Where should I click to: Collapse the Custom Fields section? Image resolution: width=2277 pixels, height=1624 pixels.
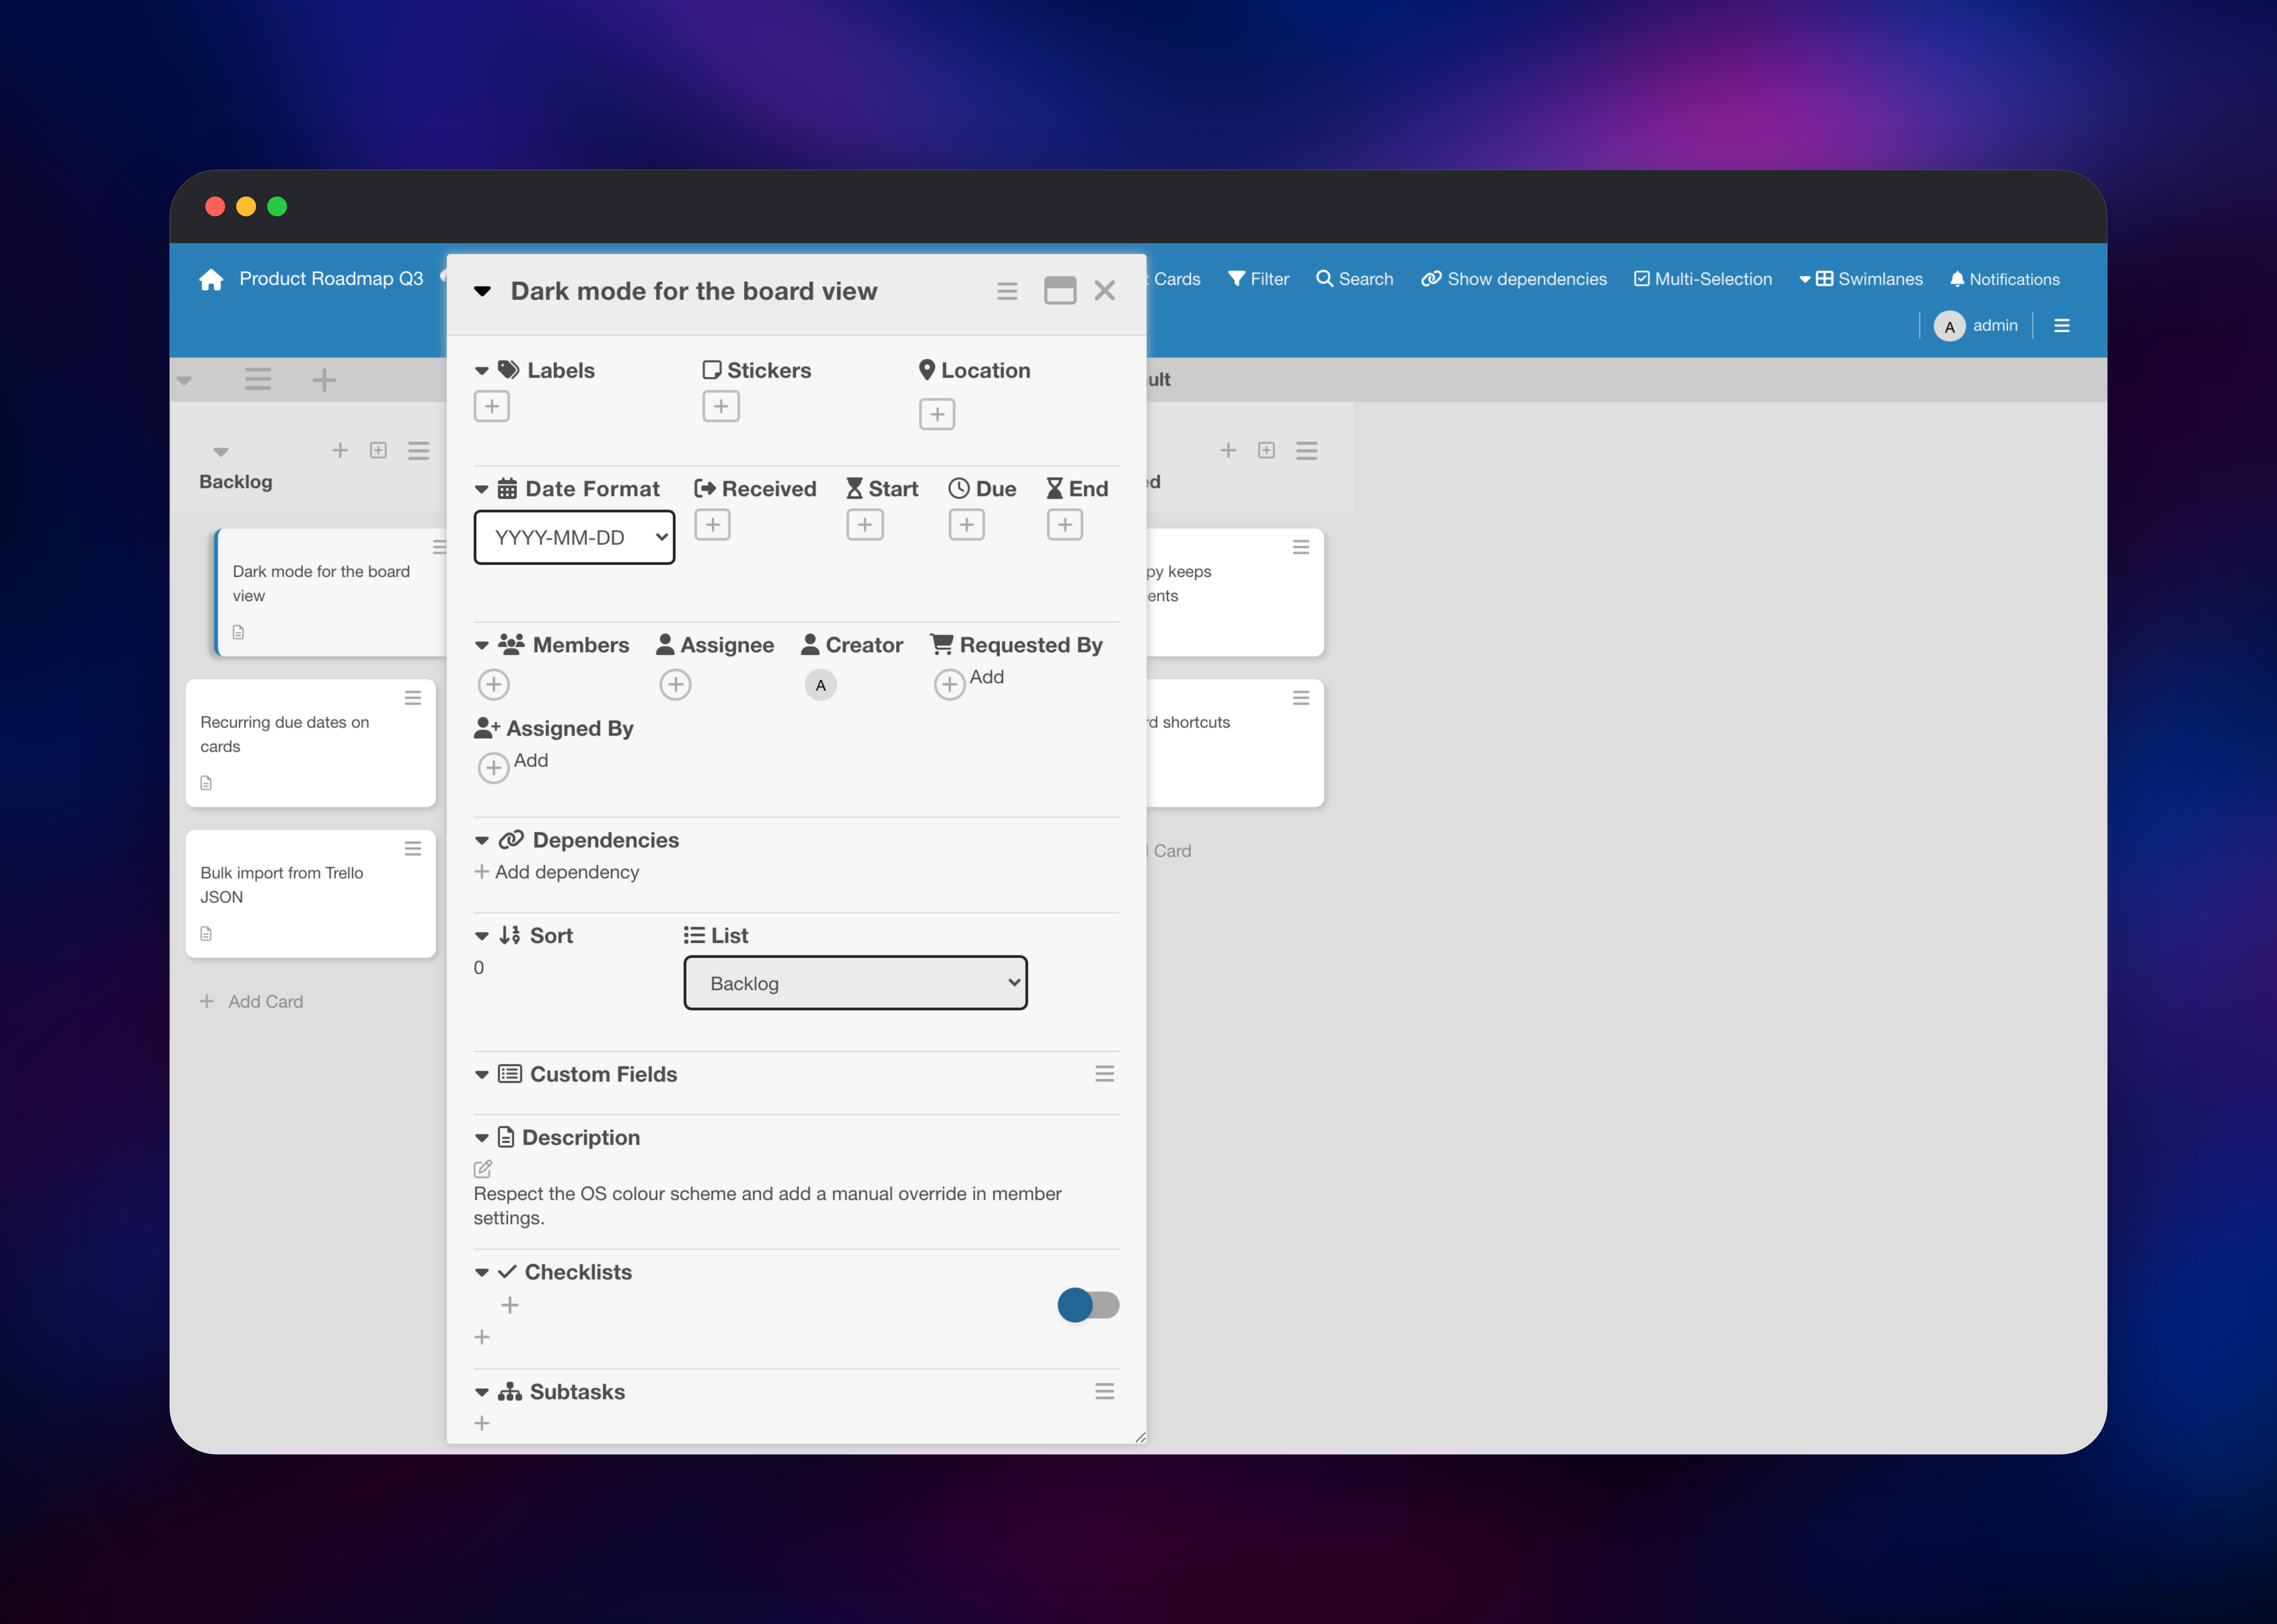tap(482, 1075)
